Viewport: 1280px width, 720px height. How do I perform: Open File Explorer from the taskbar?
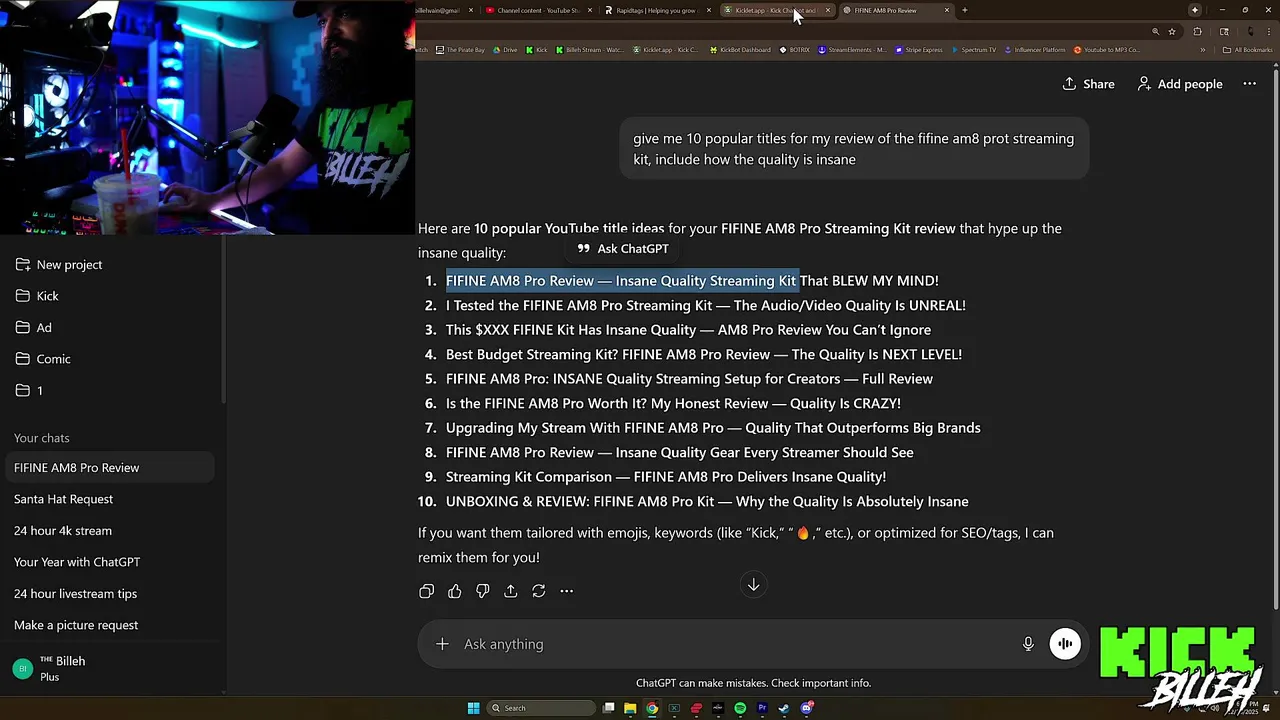pos(630,708)
